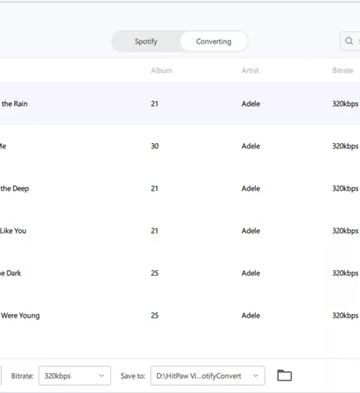This screenshot has height=393, width=360.
Task: Click the 'Bitrate:' label at bottom
Action: click(x=22, y=376)
